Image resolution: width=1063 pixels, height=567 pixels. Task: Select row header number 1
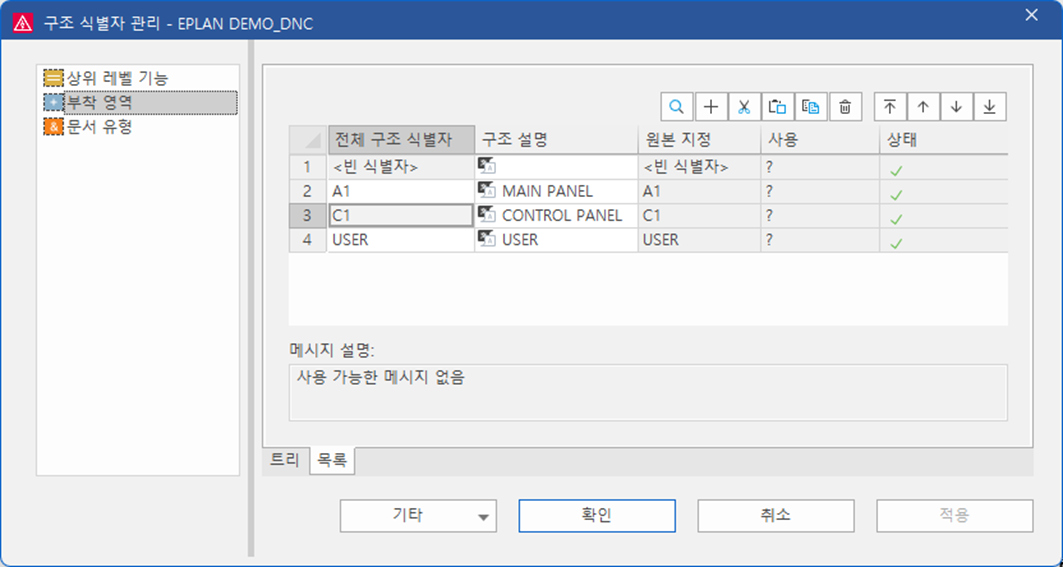click(x=308, y=167)
